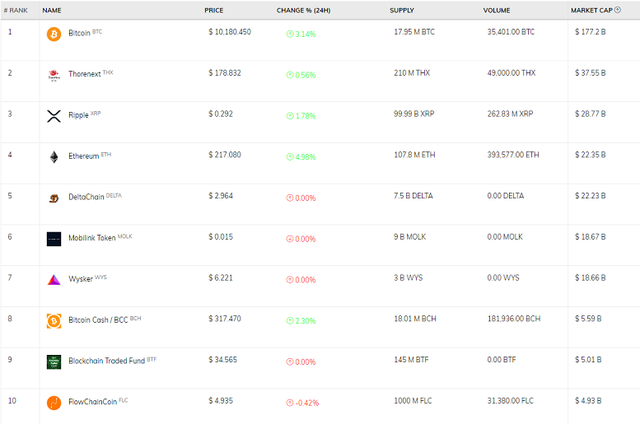Sort by the SUPPLY column header
This screenshot has width=640, height=424.
tap(402, 10)
